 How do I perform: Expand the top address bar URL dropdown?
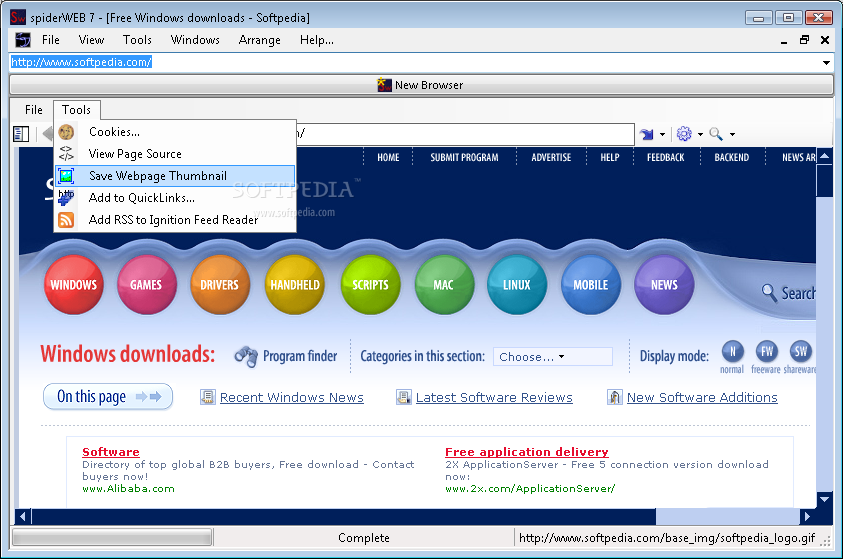click(x=826, y=62)
